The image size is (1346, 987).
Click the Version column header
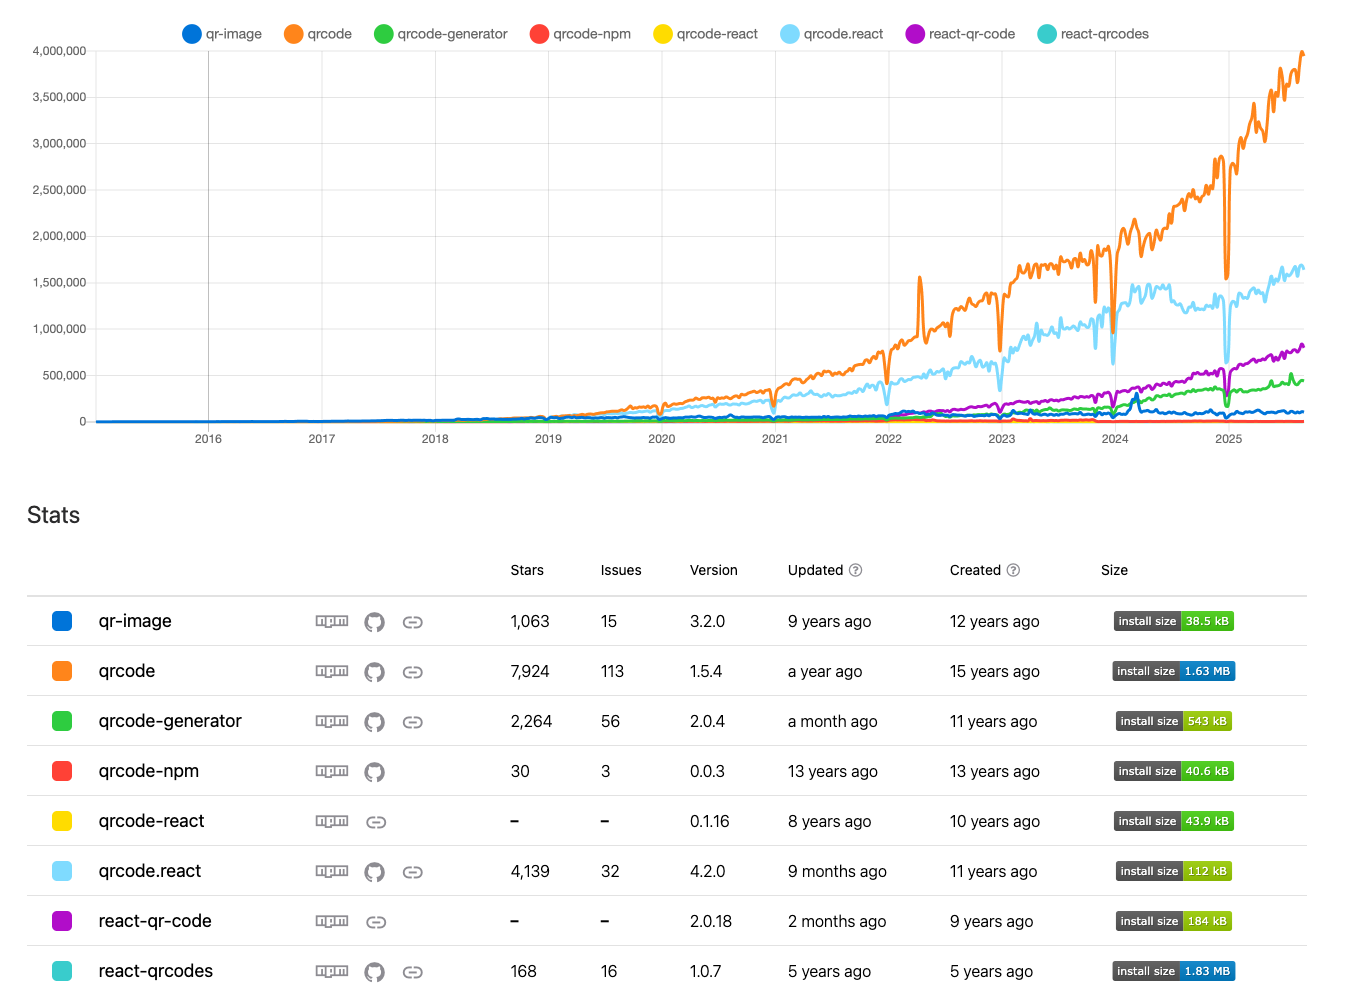[x=714, y=570]
